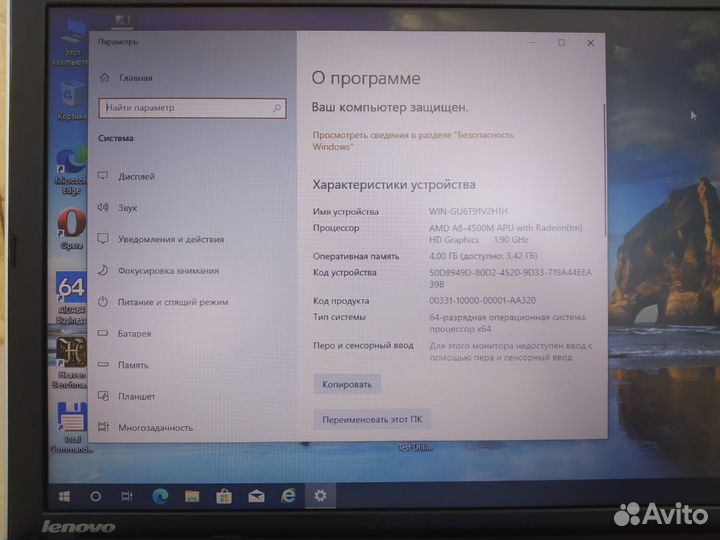Open the Mail app from the taskbar
The height and width of the screenshot is (540, 720).
[256, 496]
